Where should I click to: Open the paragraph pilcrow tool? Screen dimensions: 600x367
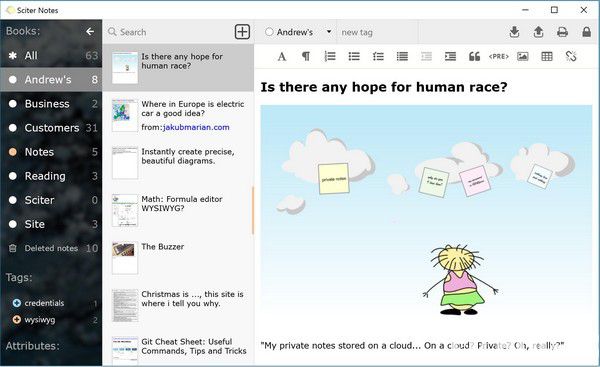[306, 57]
